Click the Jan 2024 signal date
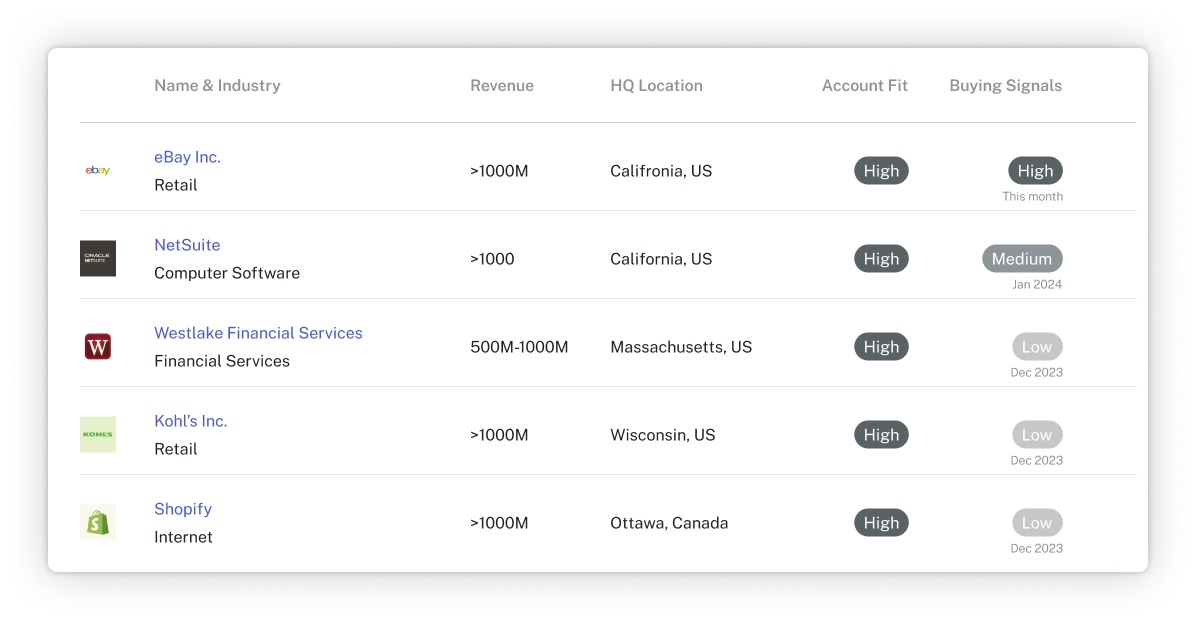The height and width of the screenshot is (620, 1196). 1037,284
